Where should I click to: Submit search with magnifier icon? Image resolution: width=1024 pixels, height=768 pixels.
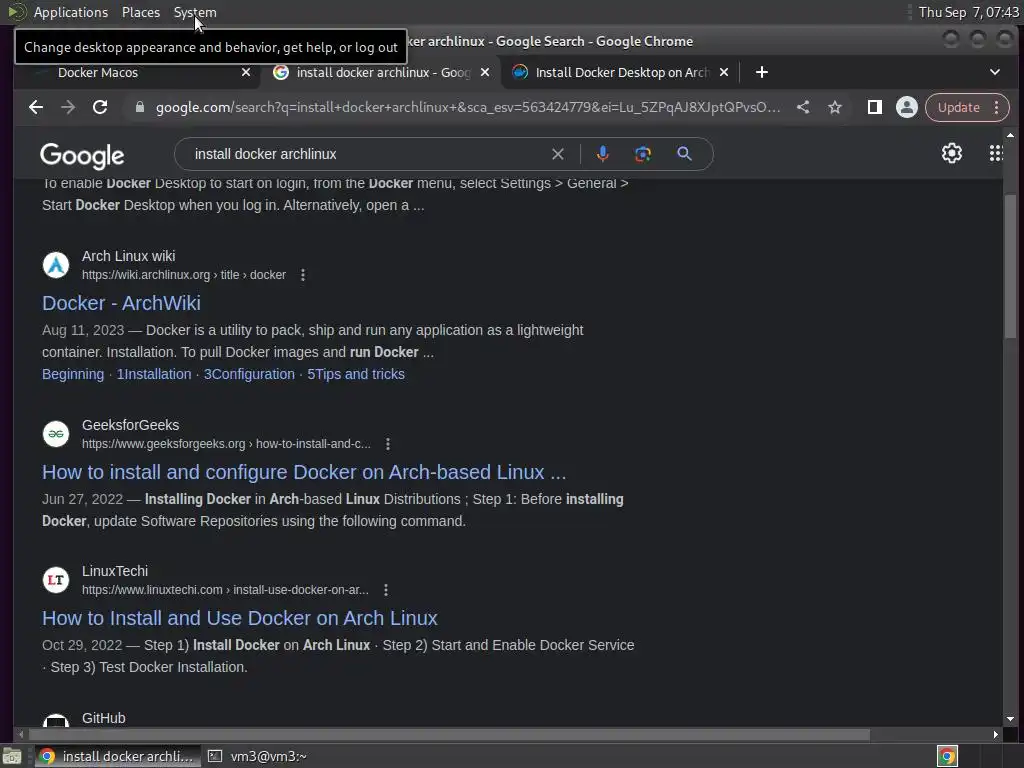tap(684, 154)
